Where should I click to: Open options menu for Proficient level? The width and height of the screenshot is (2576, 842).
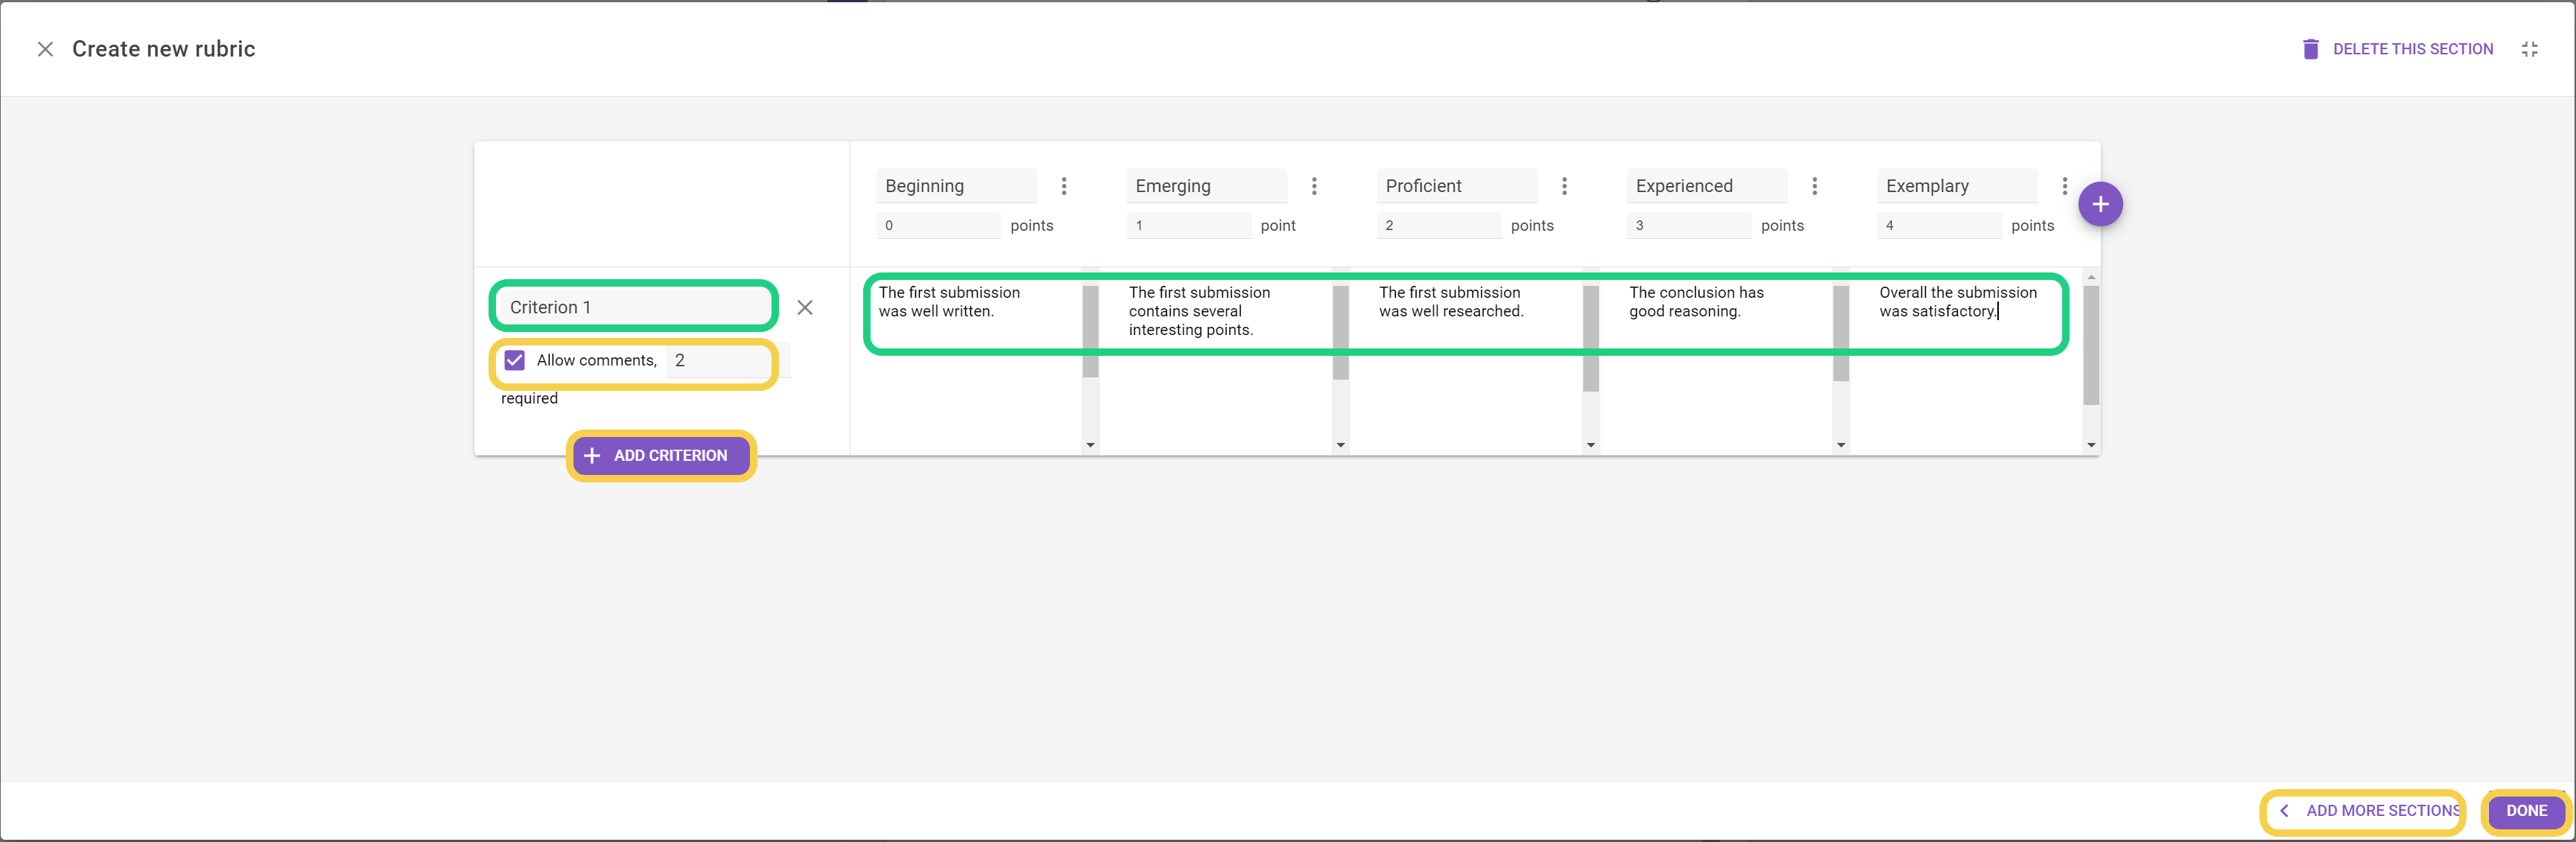coord(1564,186)
